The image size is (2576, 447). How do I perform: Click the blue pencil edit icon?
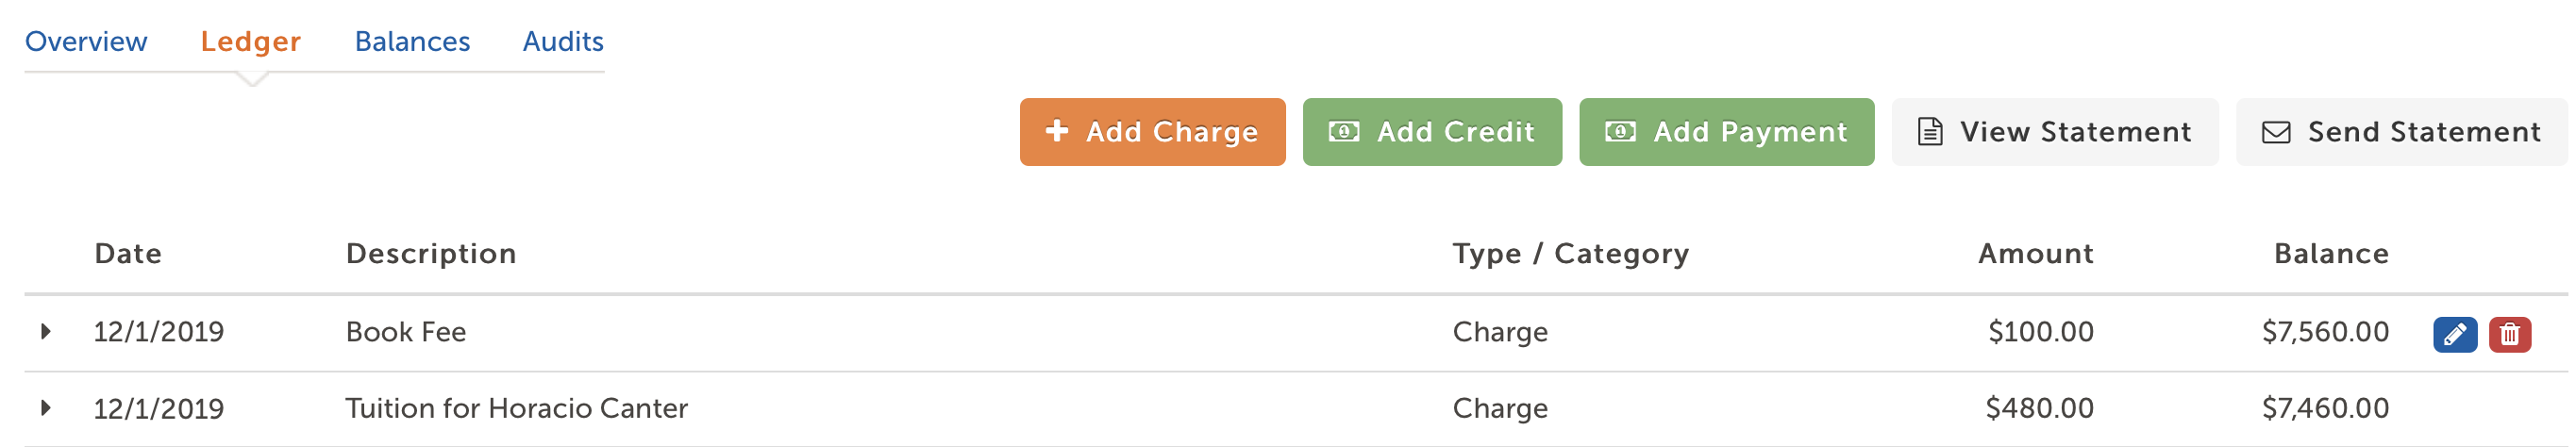2455,335
